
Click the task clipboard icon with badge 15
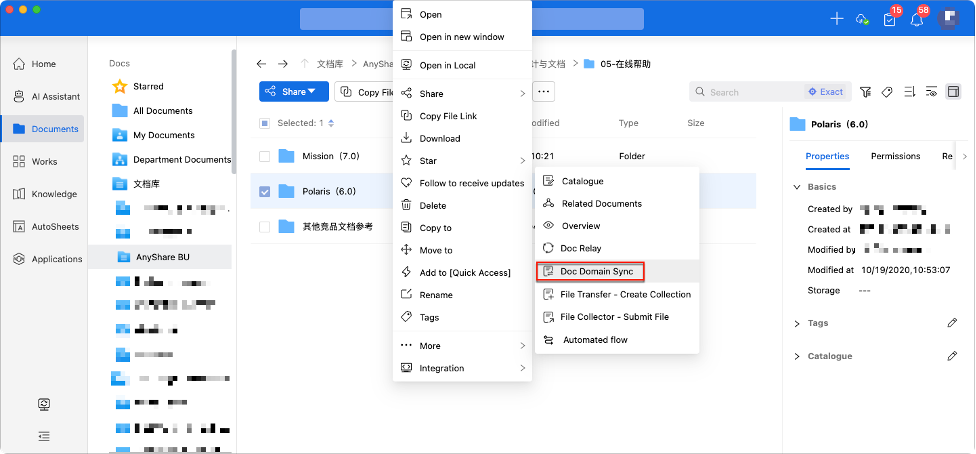click(889, 19)
